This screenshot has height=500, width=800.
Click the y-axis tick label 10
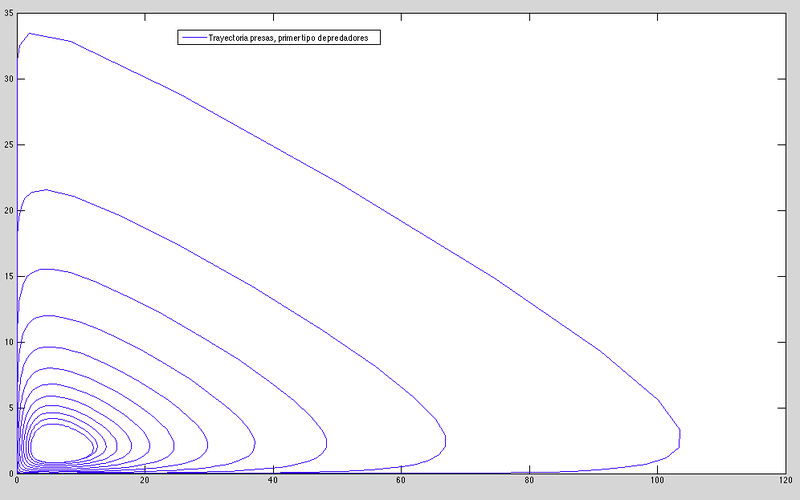(7, 342)
